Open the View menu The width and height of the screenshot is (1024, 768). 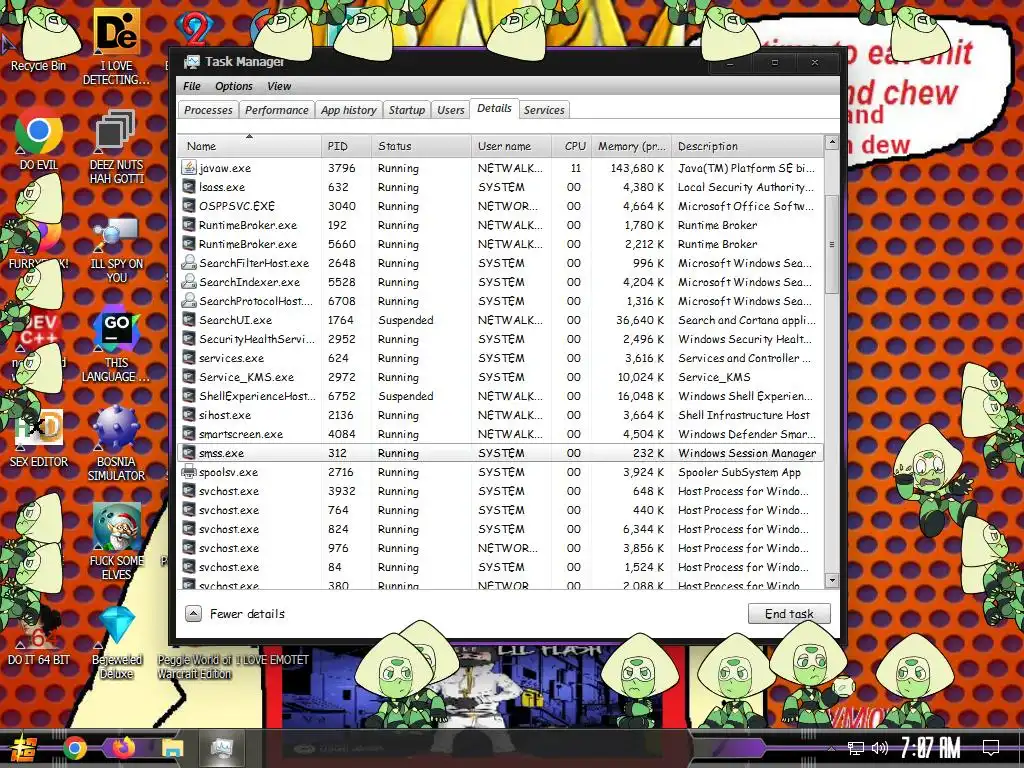pyautogui.click(x=279, y=86)
